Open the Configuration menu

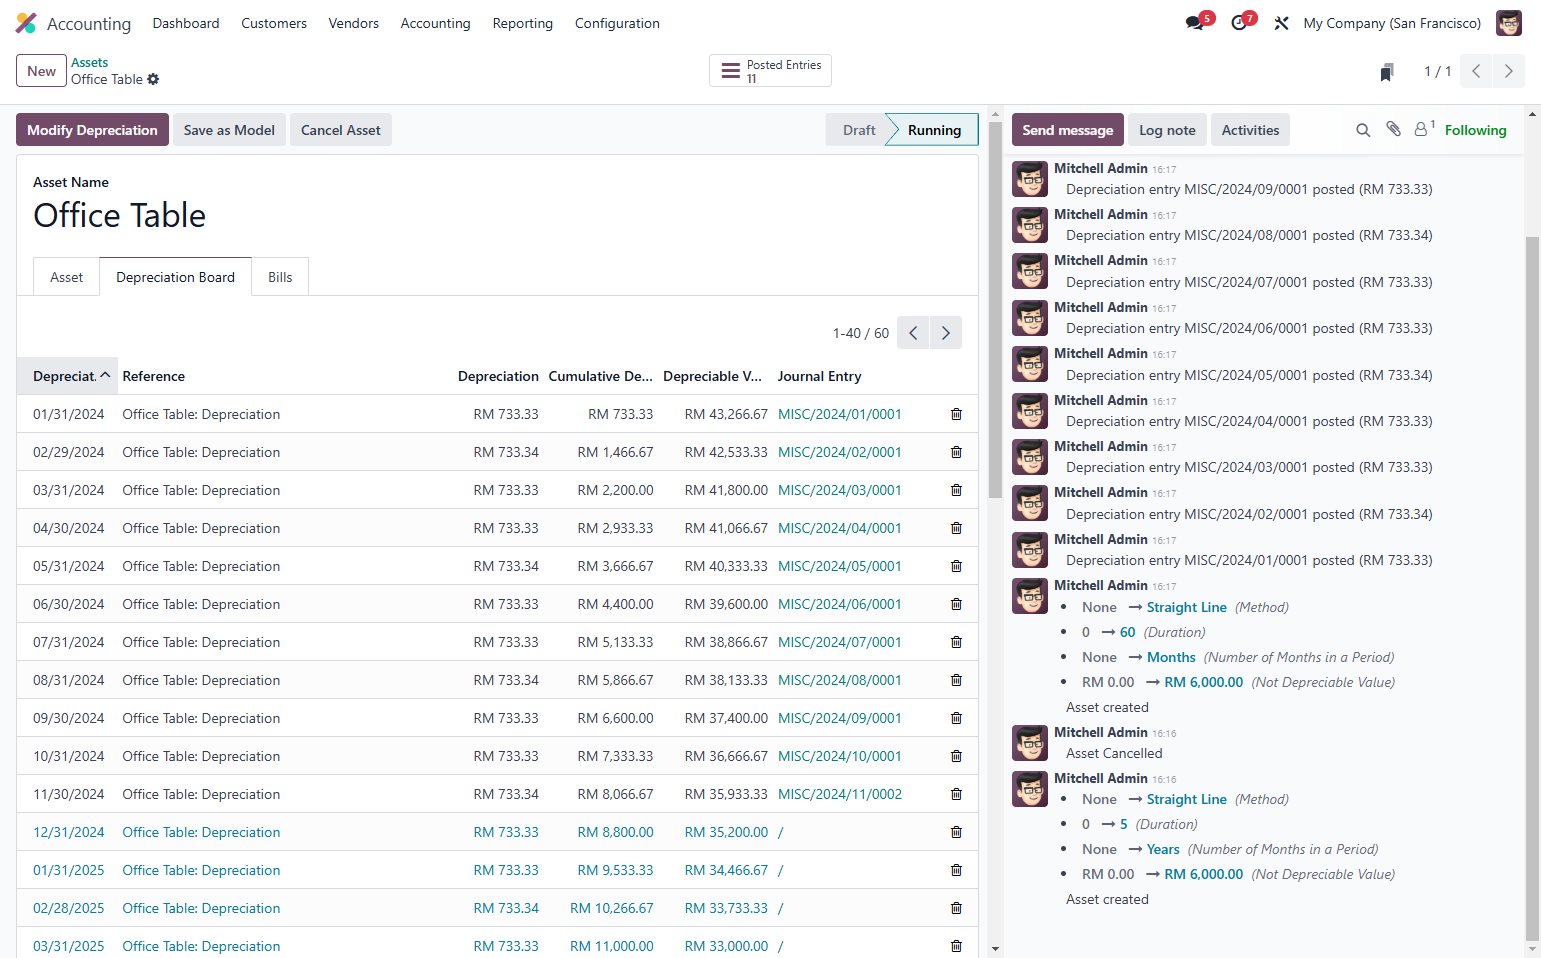tap(617, 23)
